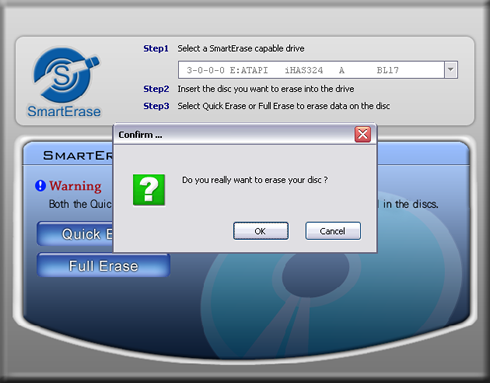Click the SmartErase text under the logo

click(64, 111)
